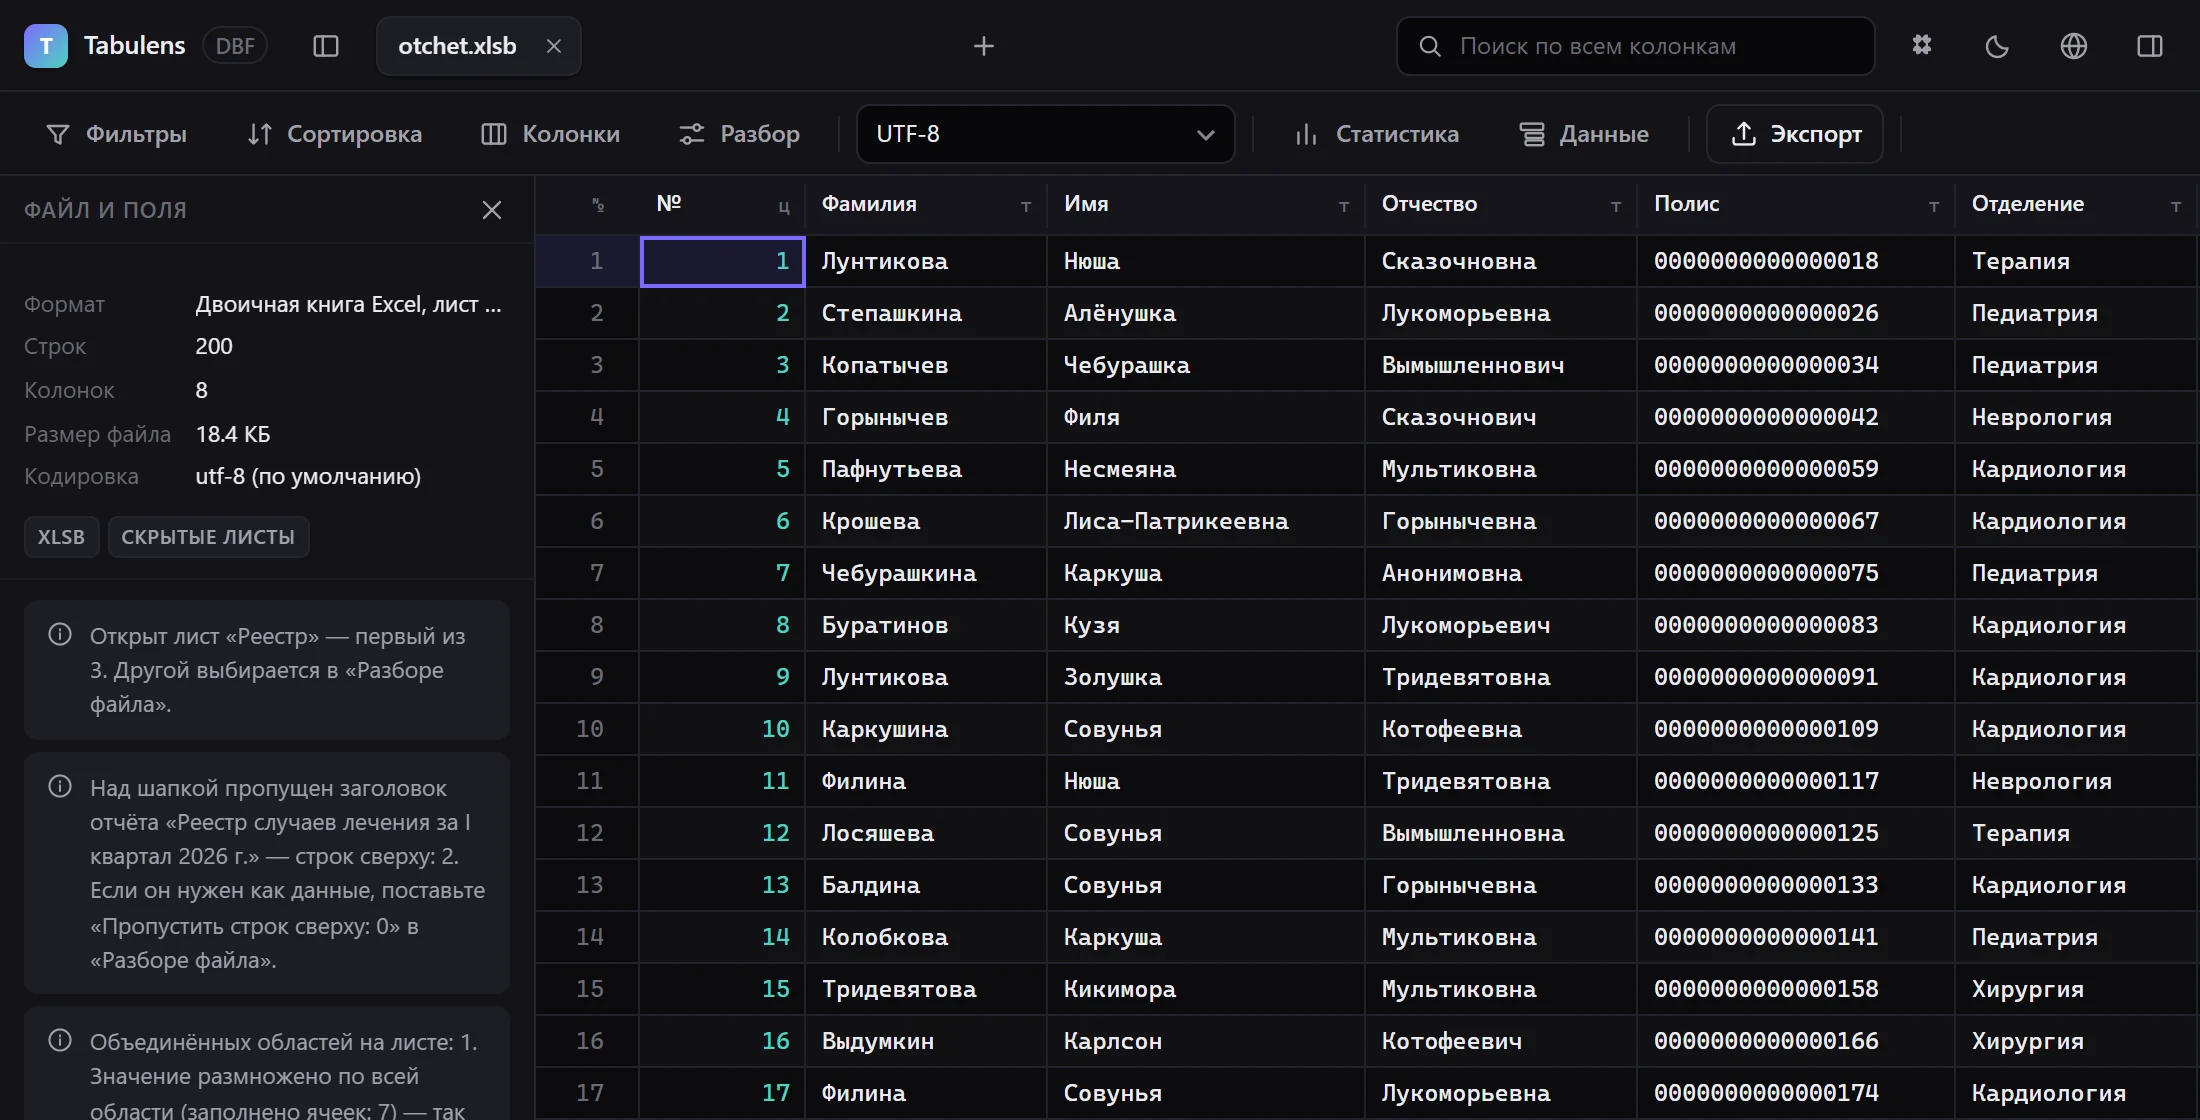Open the Фильтры panel
Viewport: 2200px width, 1120px height.
117,134
